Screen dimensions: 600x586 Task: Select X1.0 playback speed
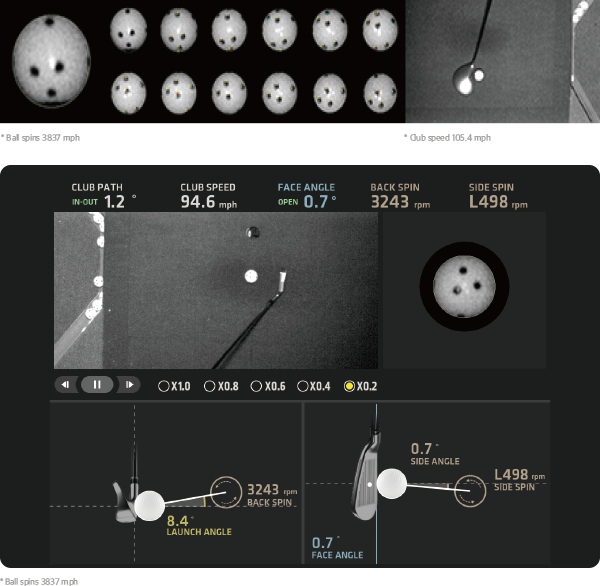click(x=174, y=386)
